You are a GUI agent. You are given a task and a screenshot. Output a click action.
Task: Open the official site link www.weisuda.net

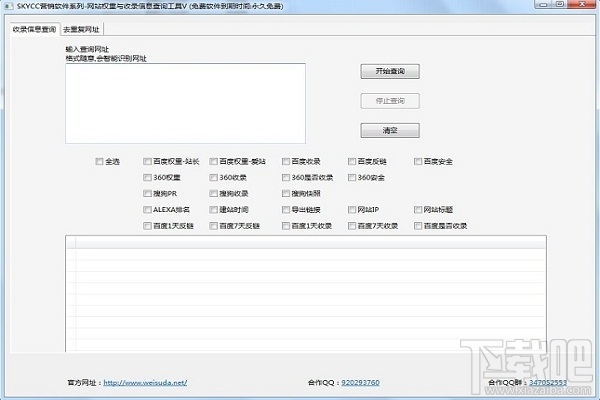coord(145,382)
